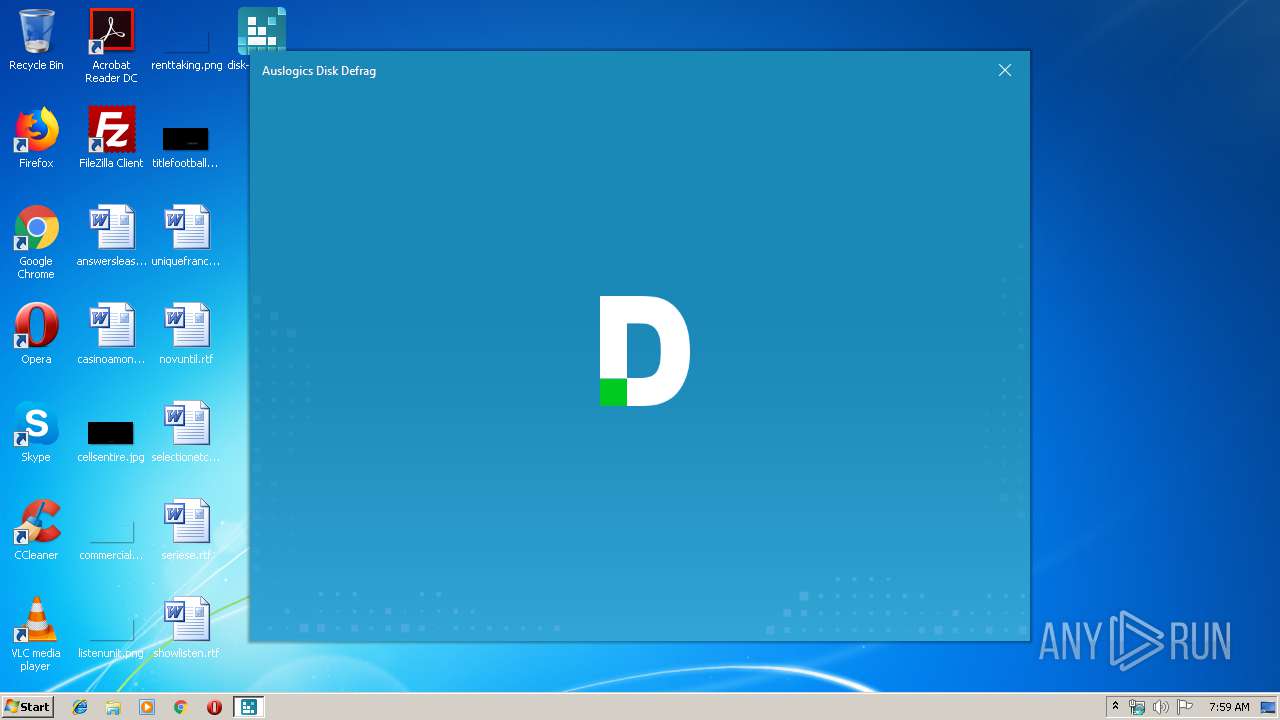The width and height of the screenshot is (1280, 720).
Task: Open Action Center flag icon
Action: [x=1185, y=707]
